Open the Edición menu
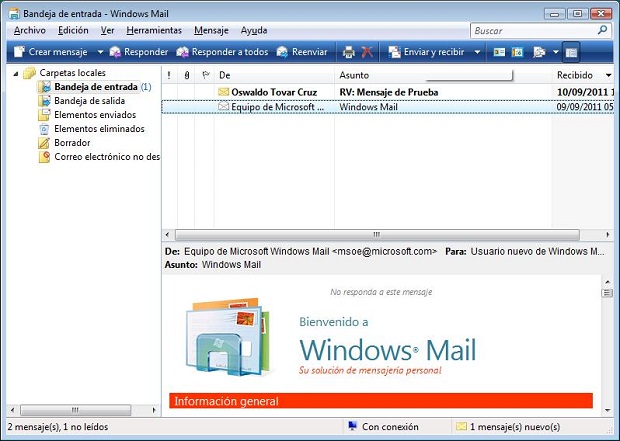620x441 pixels. 73,30
